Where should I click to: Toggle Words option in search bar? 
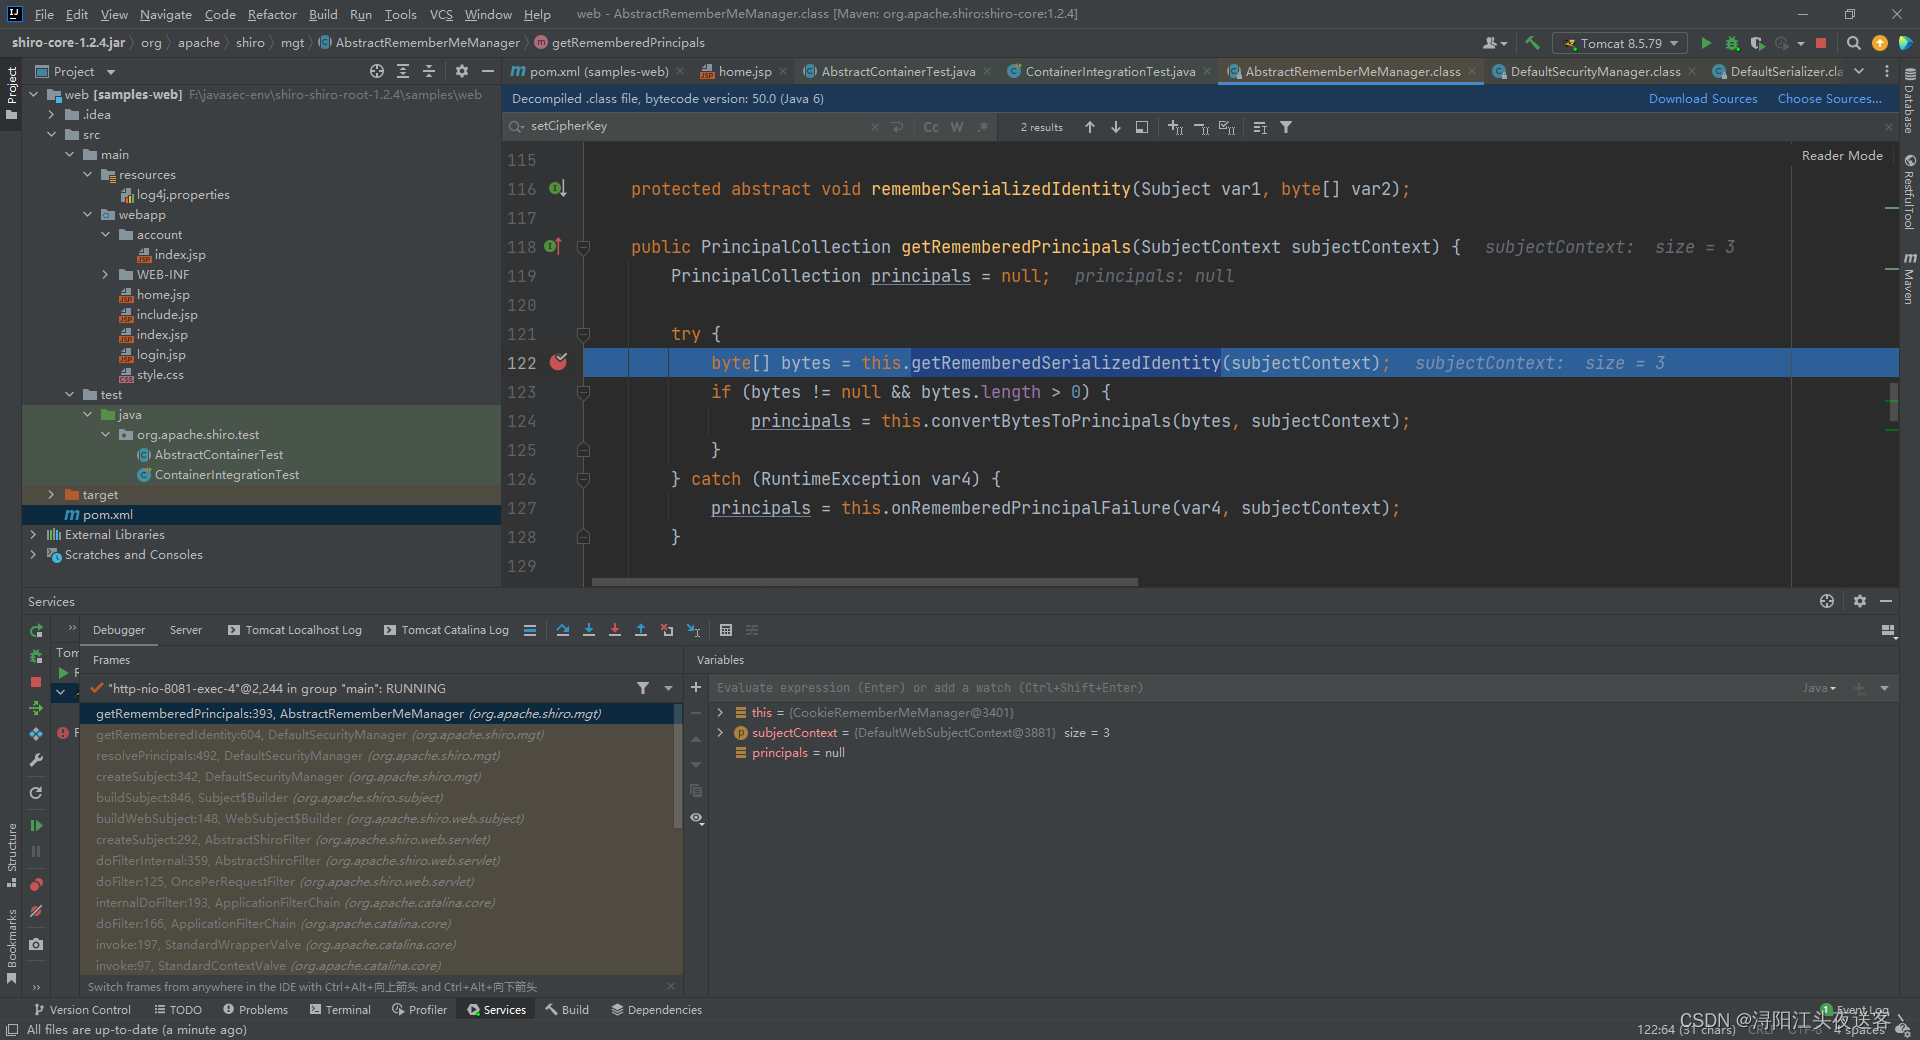point(957,127)
